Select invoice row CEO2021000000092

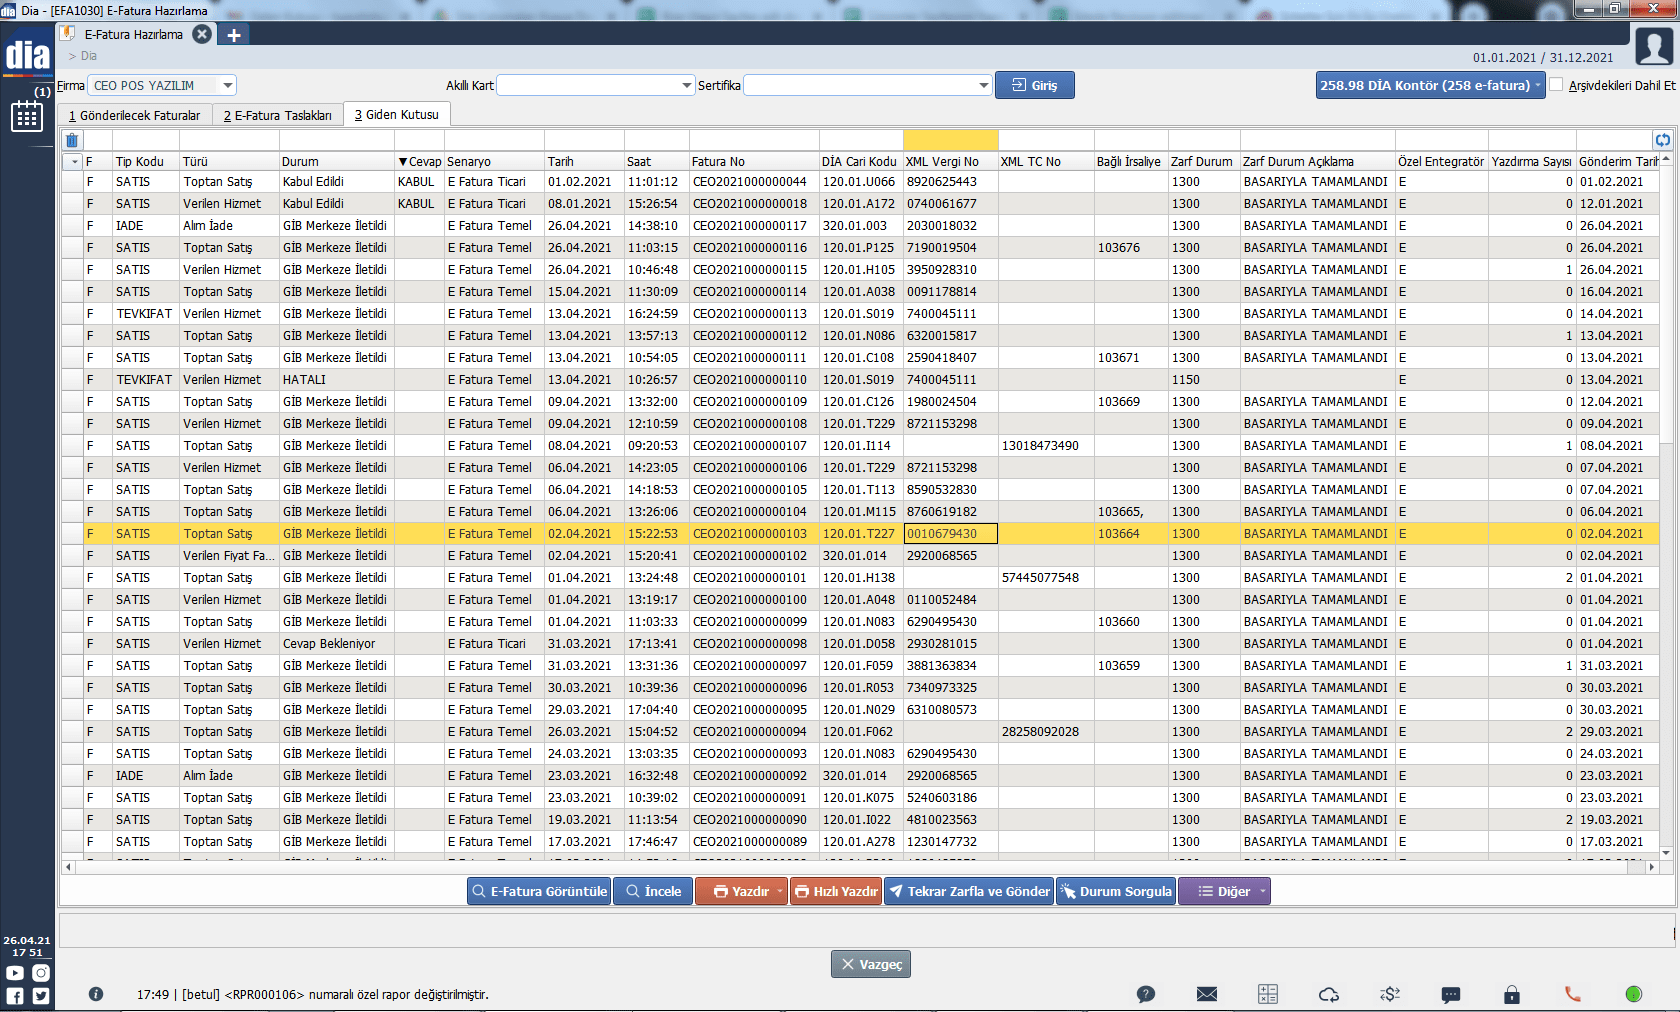(x=860, y=776)
